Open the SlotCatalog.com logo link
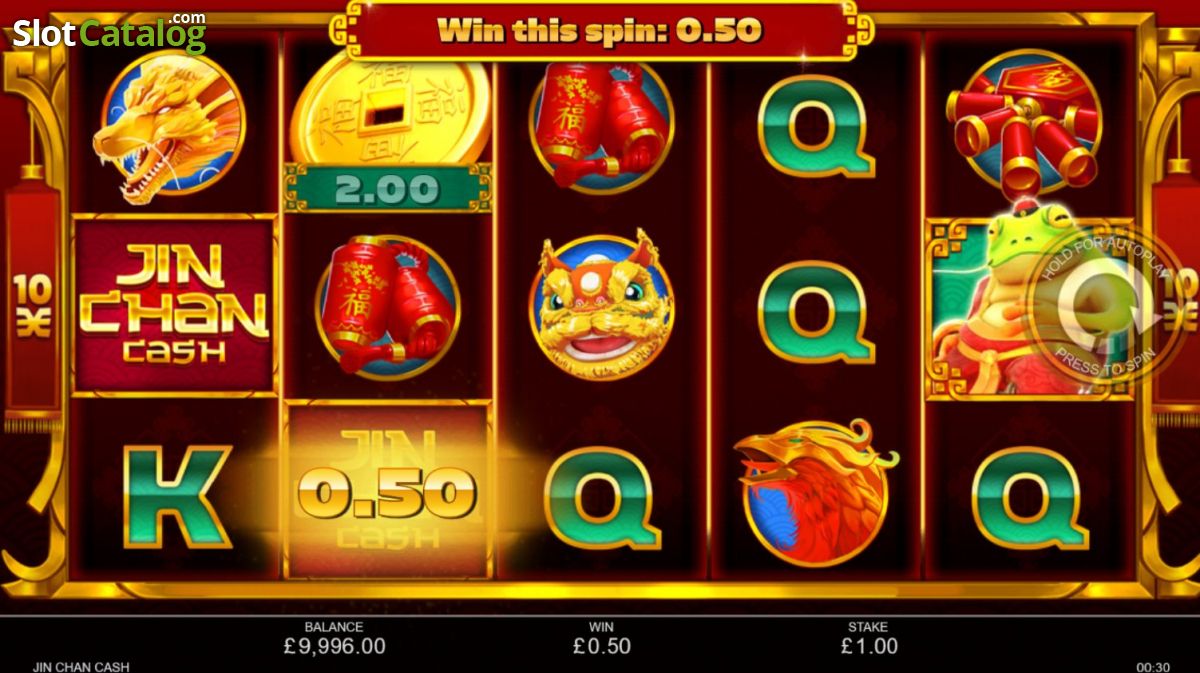1200x673 pixels. point(109,32)
